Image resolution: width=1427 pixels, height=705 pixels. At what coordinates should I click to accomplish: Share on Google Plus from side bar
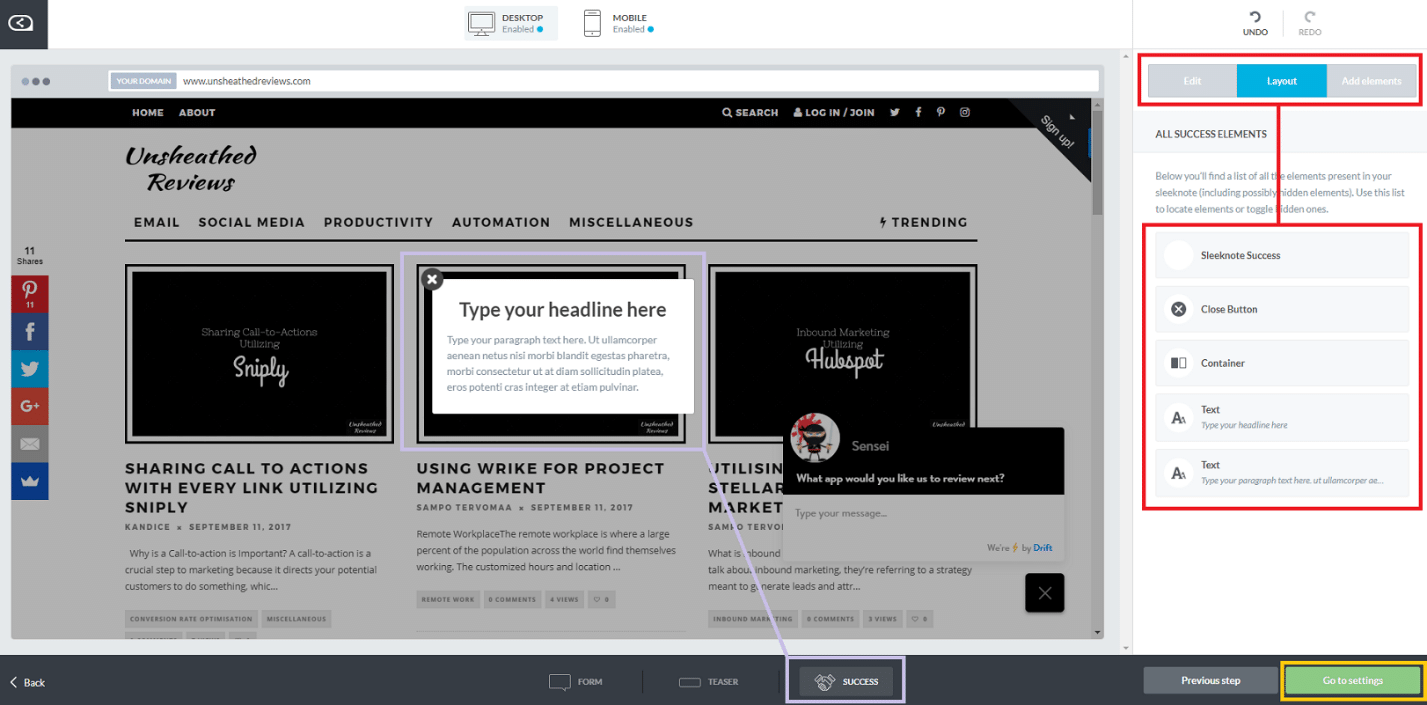[30, 406]
